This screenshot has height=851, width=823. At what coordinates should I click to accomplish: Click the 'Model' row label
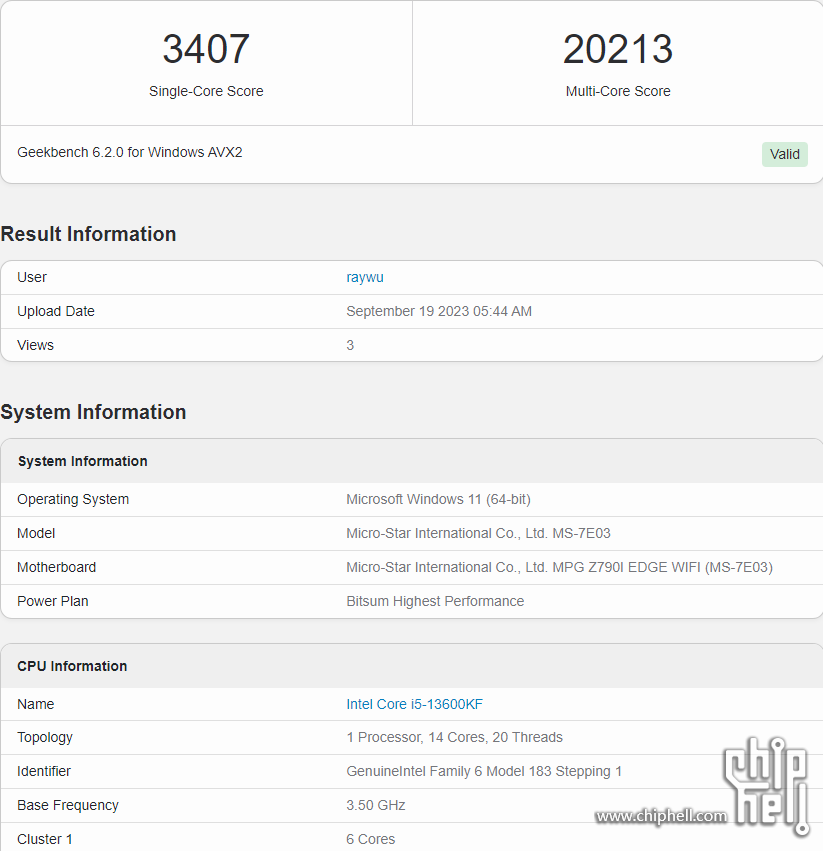pos(36,533)
